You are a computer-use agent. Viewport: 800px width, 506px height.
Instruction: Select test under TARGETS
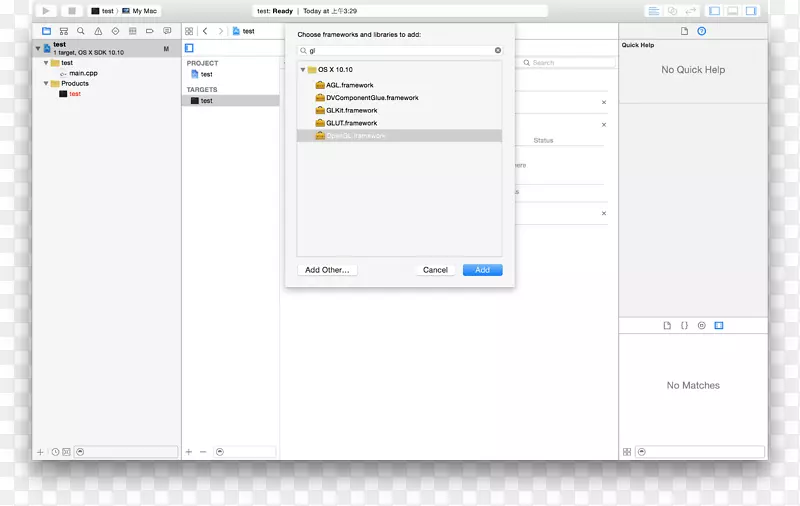(x=231, y=100)
